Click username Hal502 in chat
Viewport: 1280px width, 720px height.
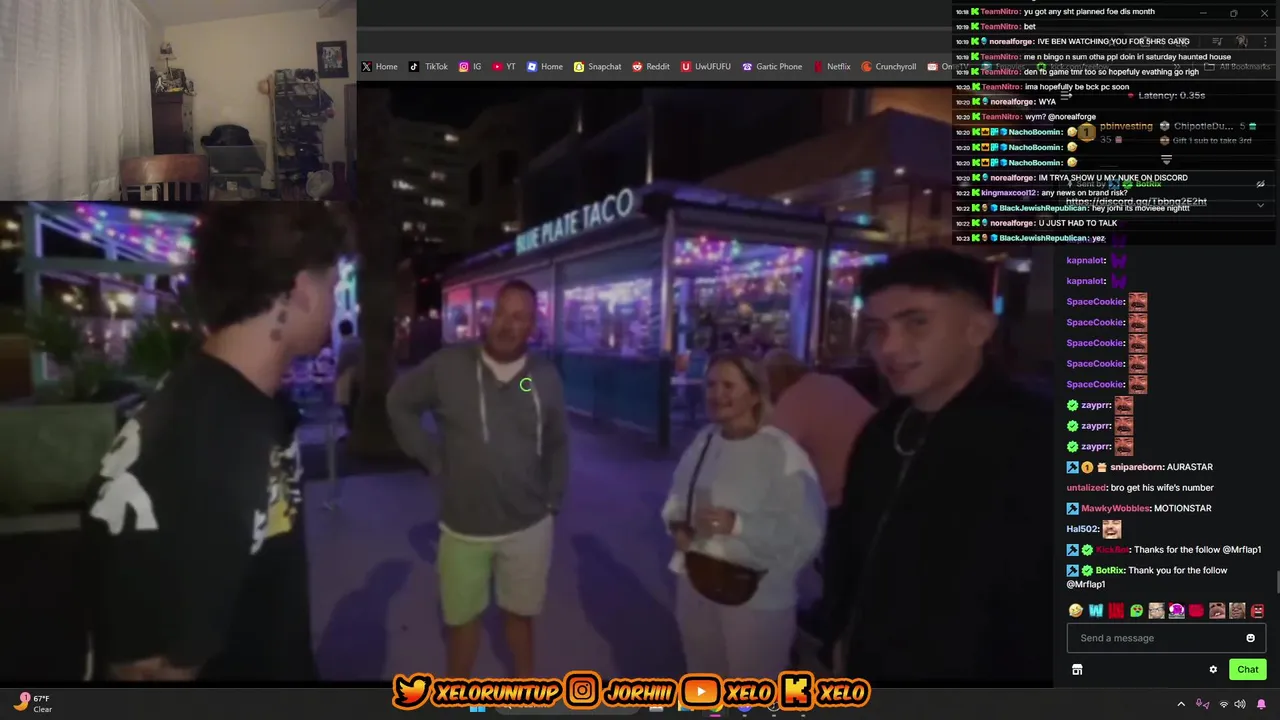(x=1082, y=529)
